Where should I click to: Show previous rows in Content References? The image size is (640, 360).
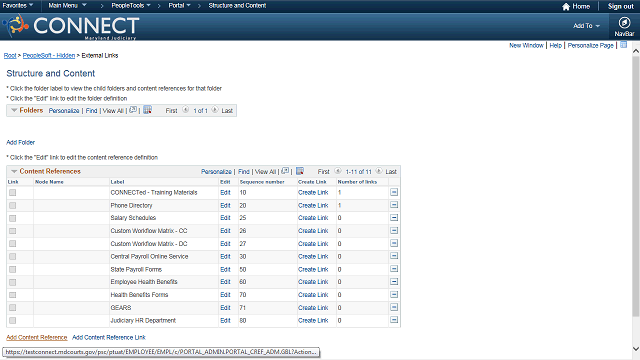coord(338,171)
